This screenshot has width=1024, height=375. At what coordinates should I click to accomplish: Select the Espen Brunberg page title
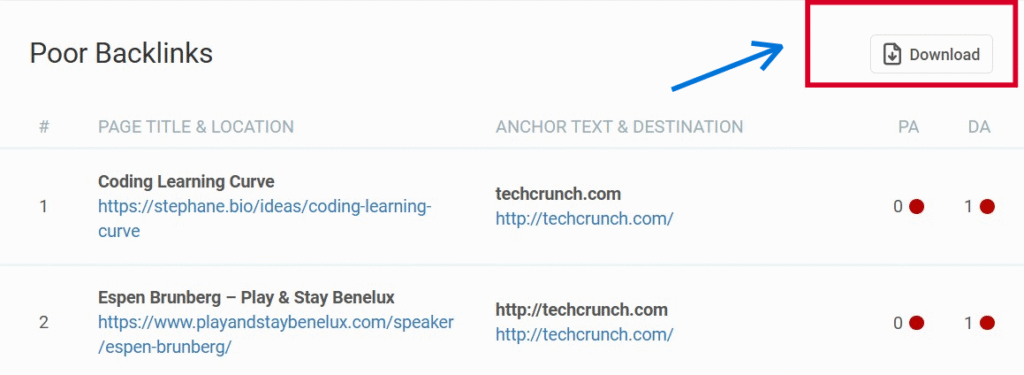(246, 298)
